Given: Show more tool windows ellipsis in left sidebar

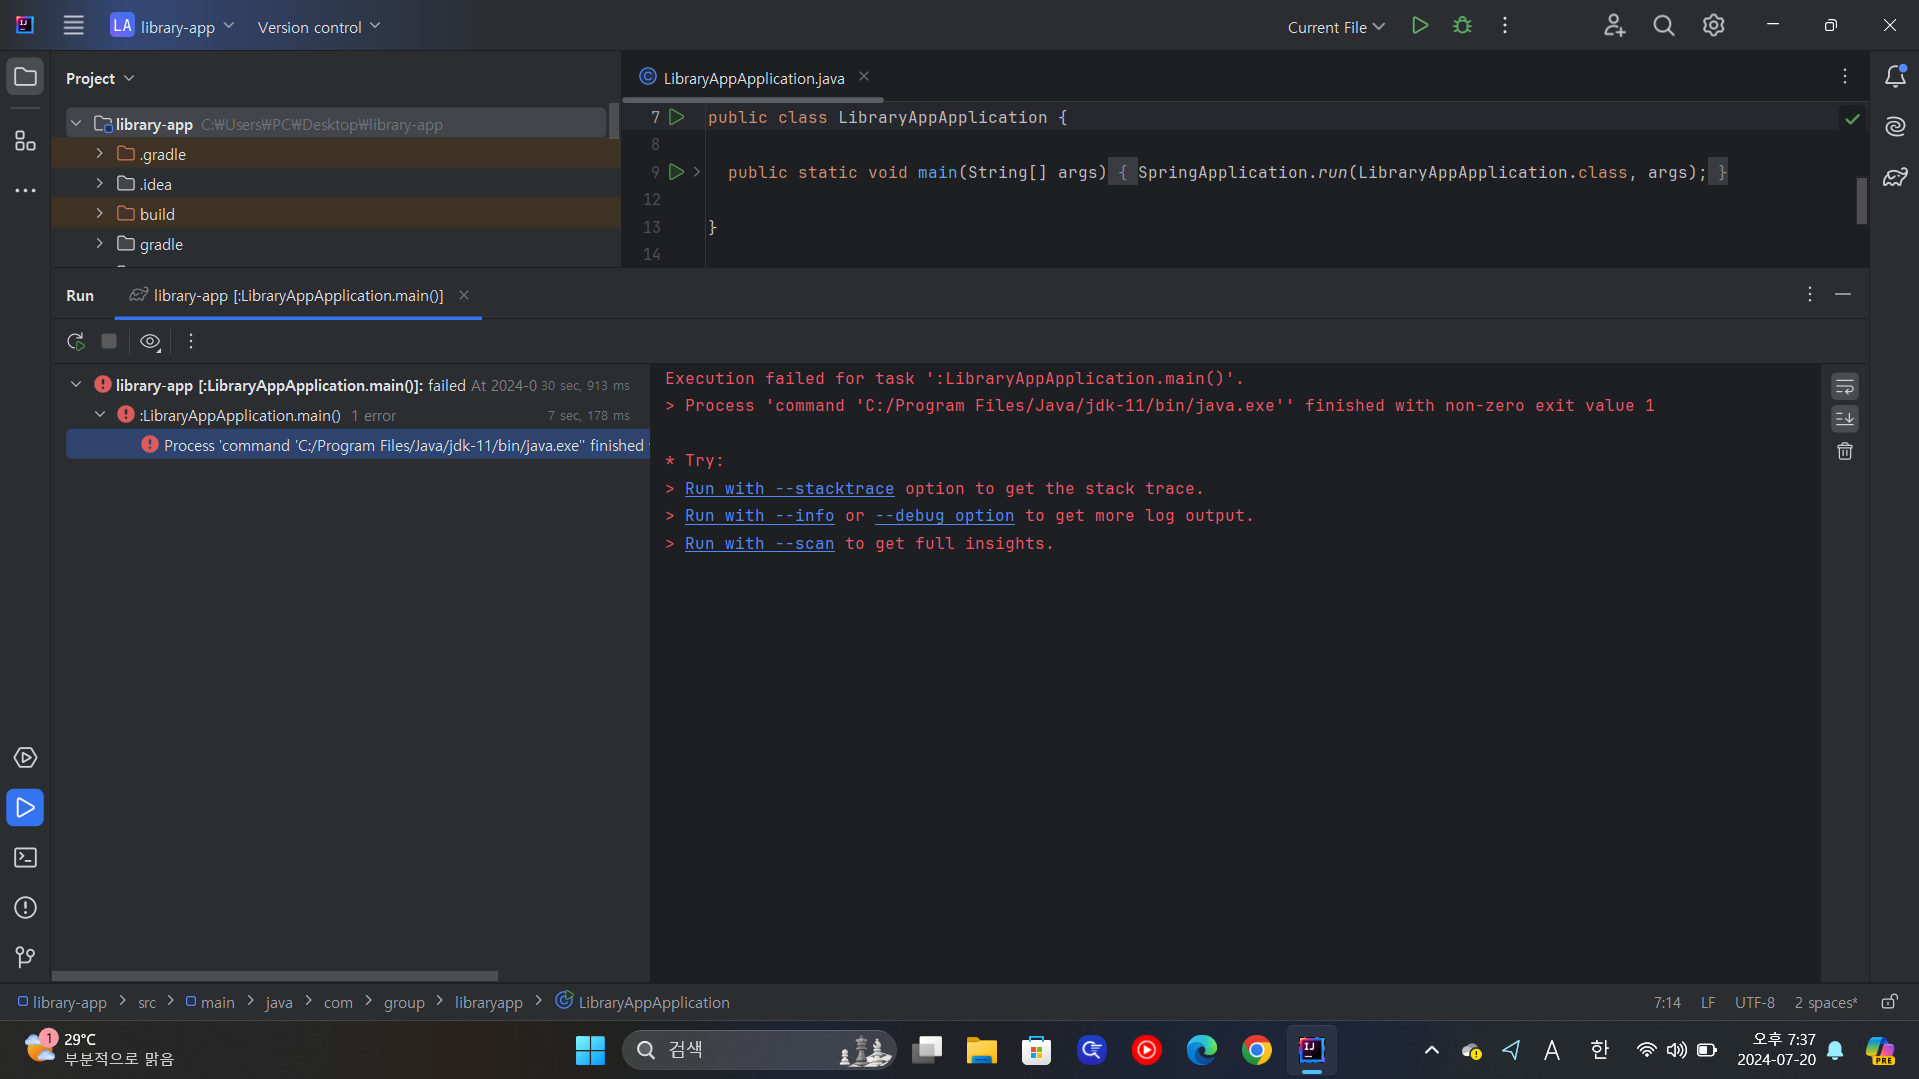Looking at the screenshot, I should pos(25,190).
